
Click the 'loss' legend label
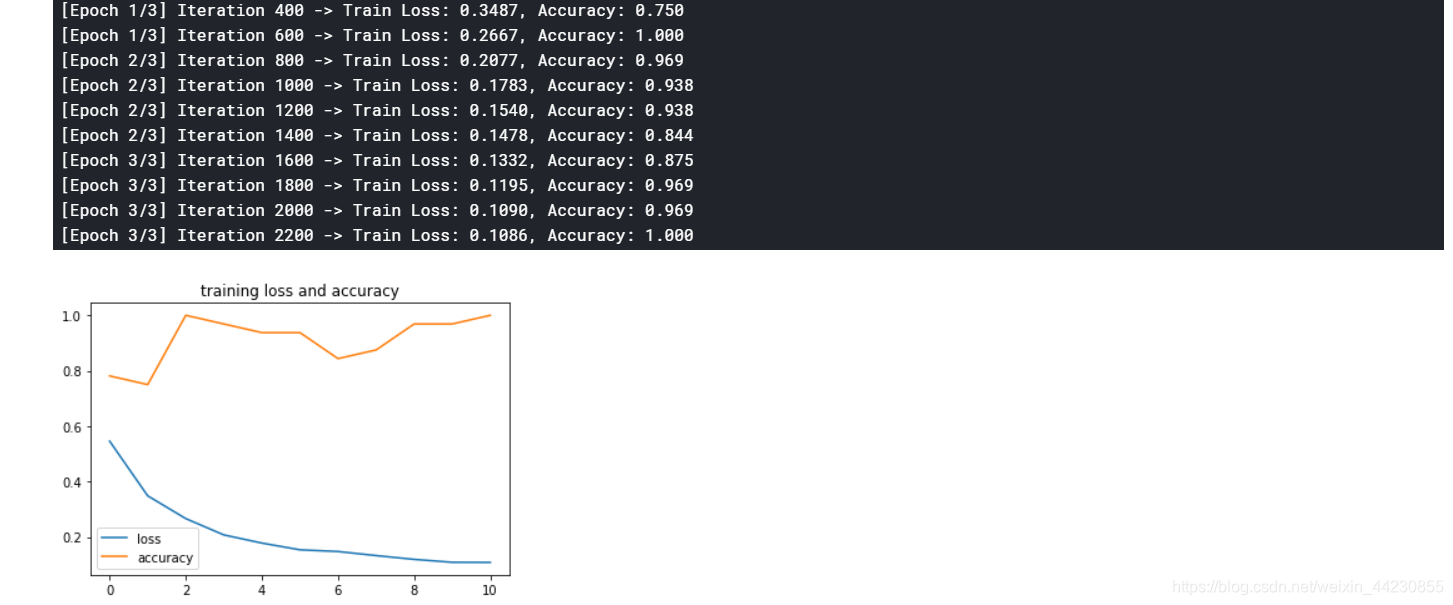[149, 539]
